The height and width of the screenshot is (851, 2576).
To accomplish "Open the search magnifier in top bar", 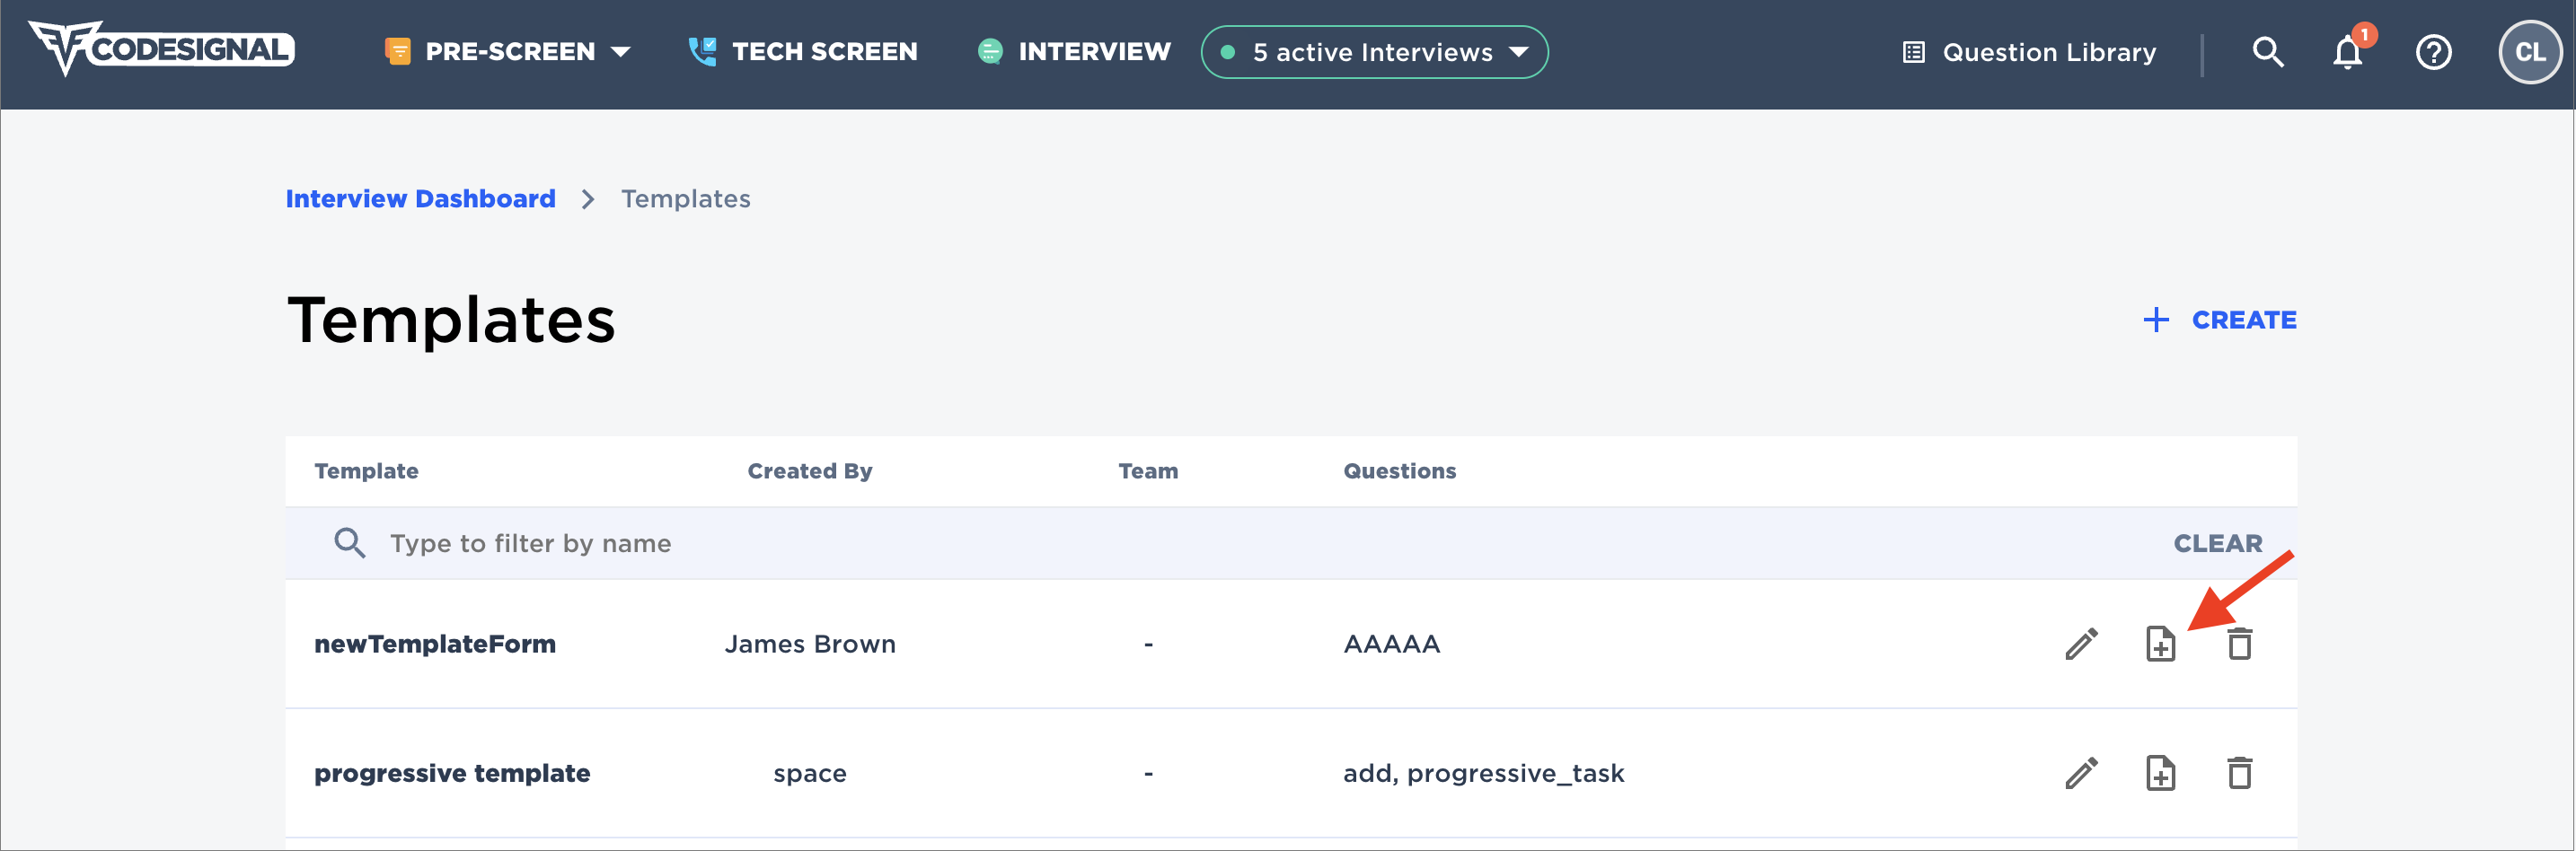I will click(2267, 52).
